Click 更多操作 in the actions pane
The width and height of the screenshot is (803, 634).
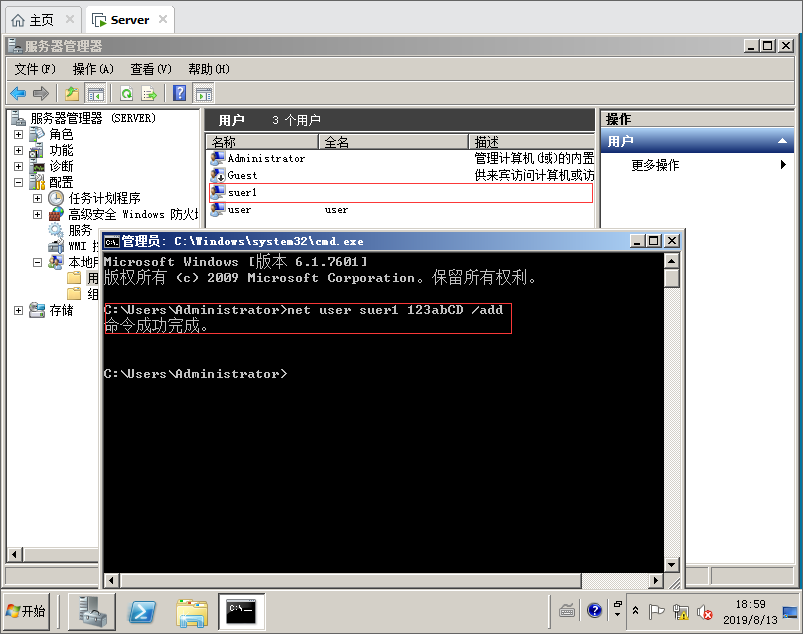(655, 165)
